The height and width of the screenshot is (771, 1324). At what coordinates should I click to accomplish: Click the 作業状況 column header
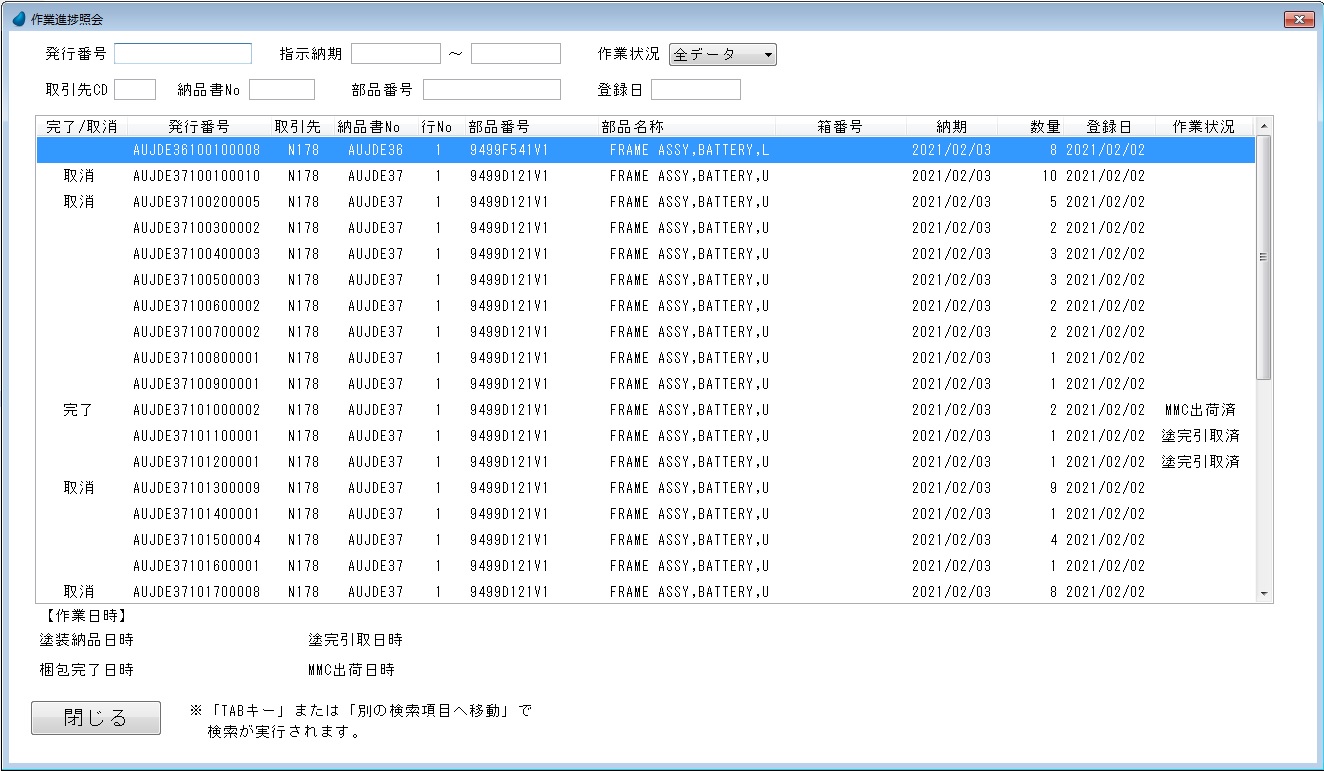[x=1202, y=127]
